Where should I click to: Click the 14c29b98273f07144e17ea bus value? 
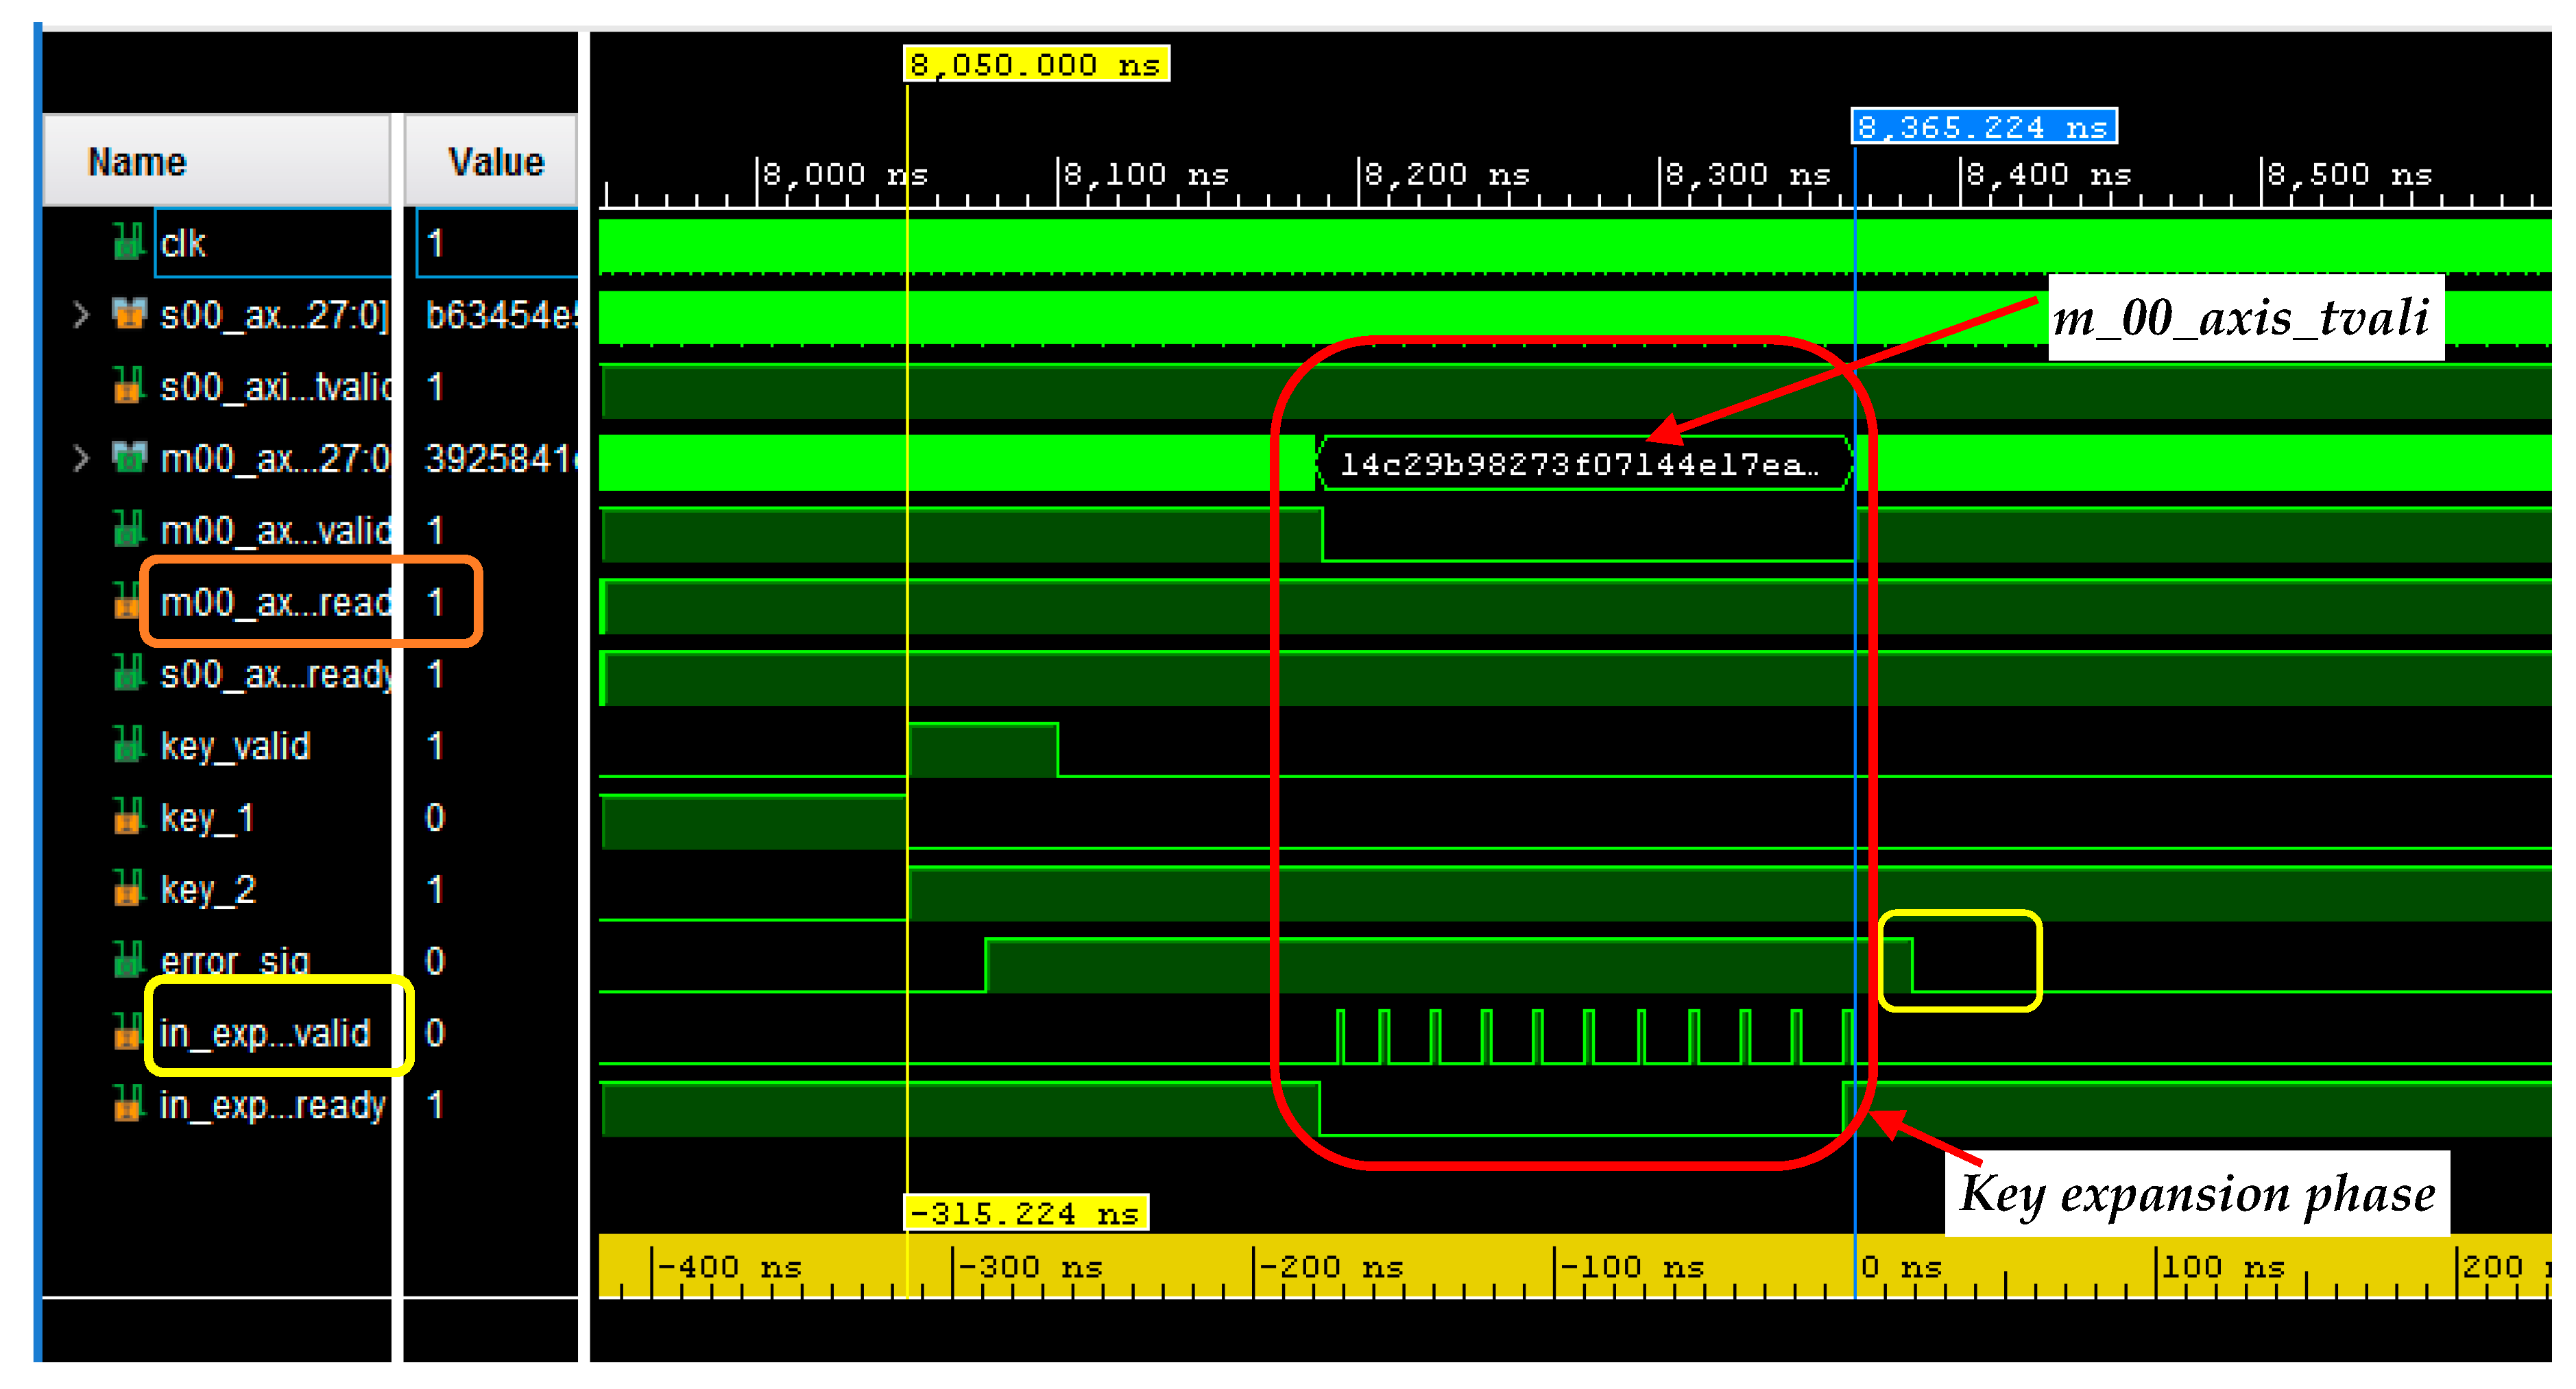click(x=1579, y=464)
